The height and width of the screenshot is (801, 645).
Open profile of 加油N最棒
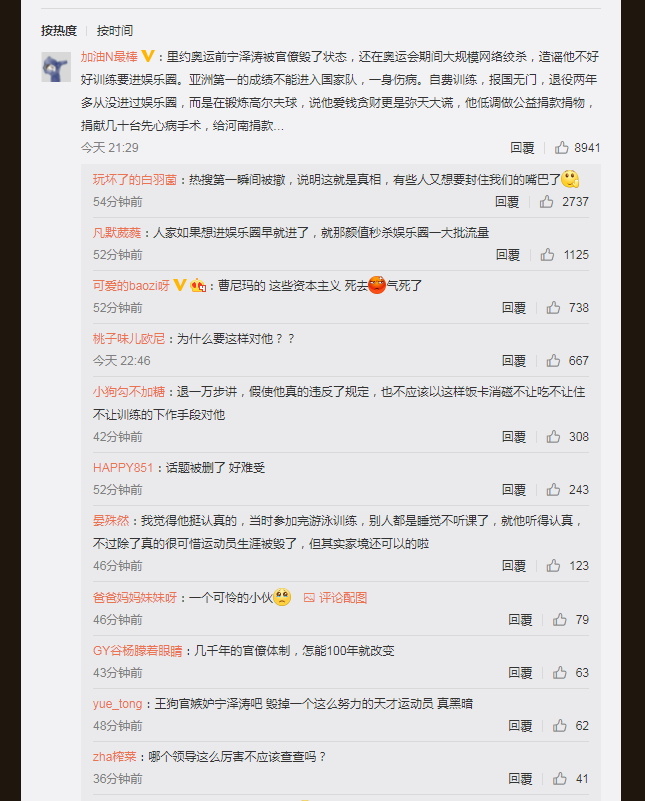(x=109, y=57)
